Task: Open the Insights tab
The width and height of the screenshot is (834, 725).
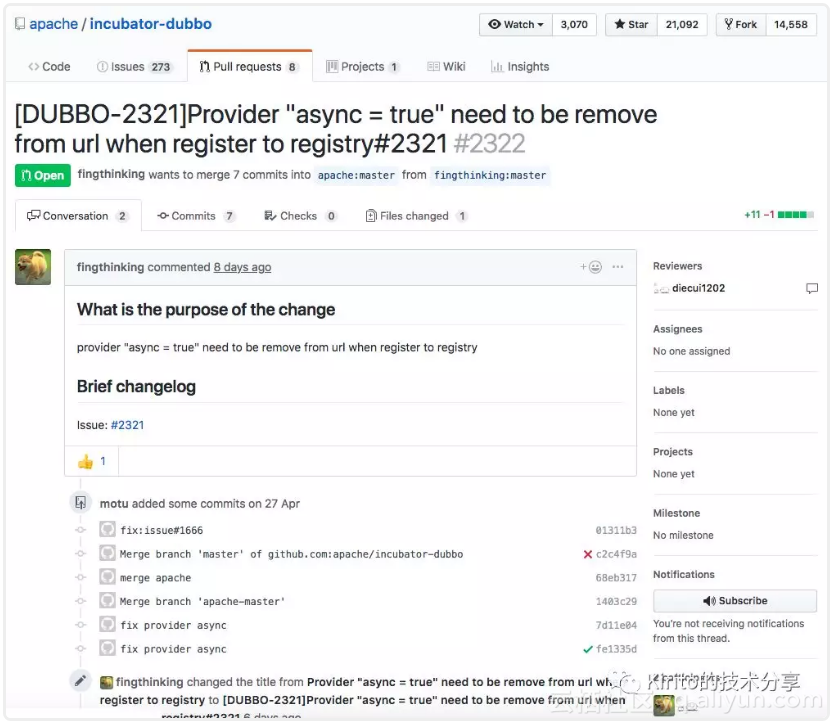Action: [520, 66]
